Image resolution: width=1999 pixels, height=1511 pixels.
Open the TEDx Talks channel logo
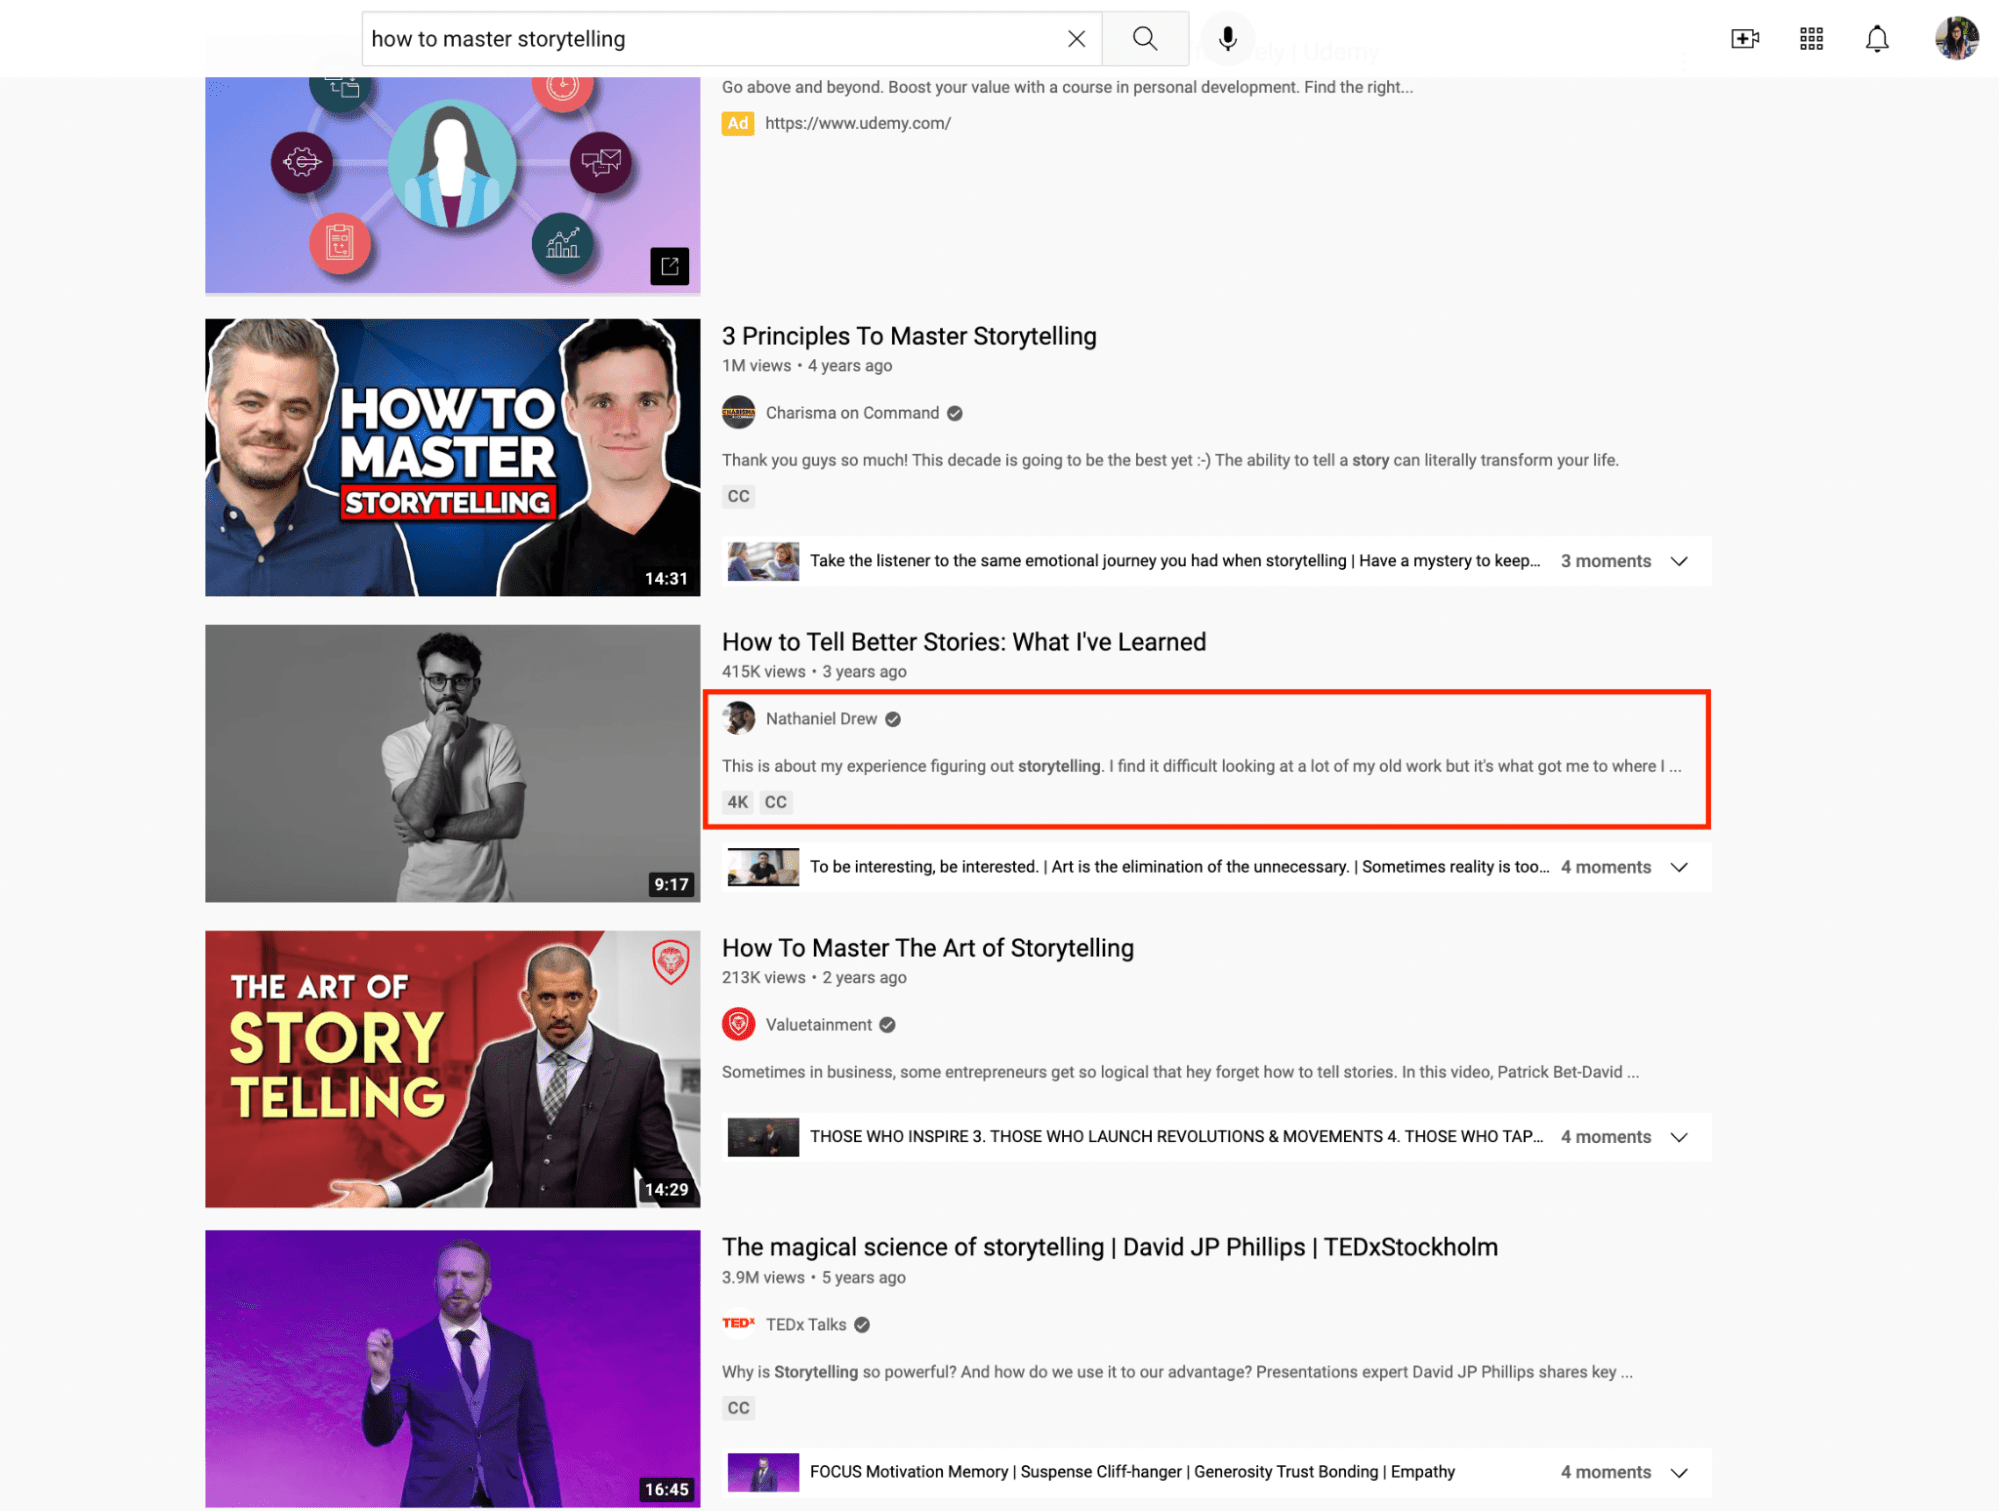pyautogui.click(x=738, y=1324)
